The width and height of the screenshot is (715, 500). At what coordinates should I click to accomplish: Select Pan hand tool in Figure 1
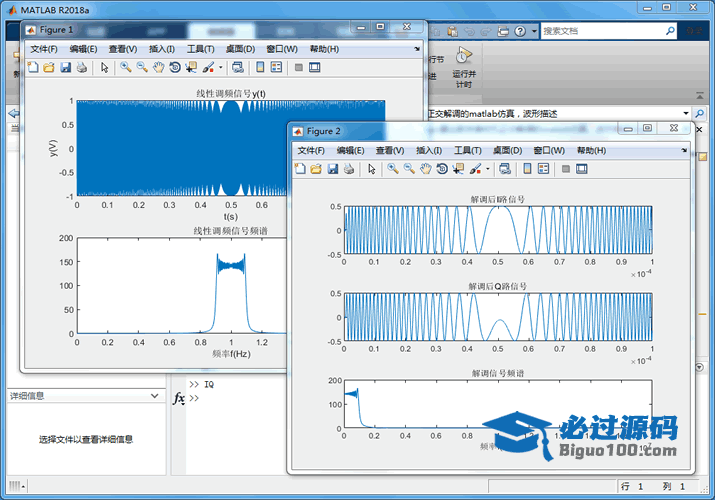coord(158,67)
